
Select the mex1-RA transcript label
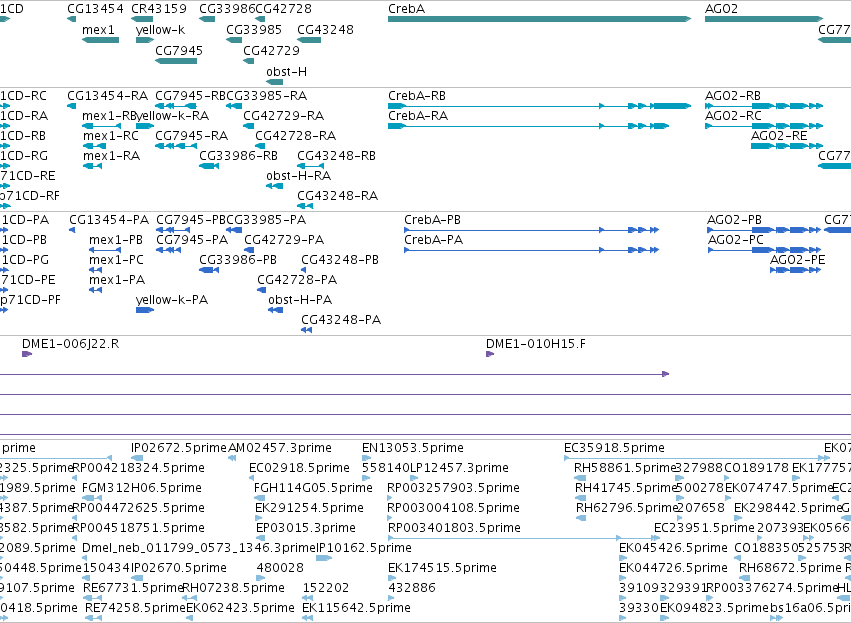(x=111, y=156)
